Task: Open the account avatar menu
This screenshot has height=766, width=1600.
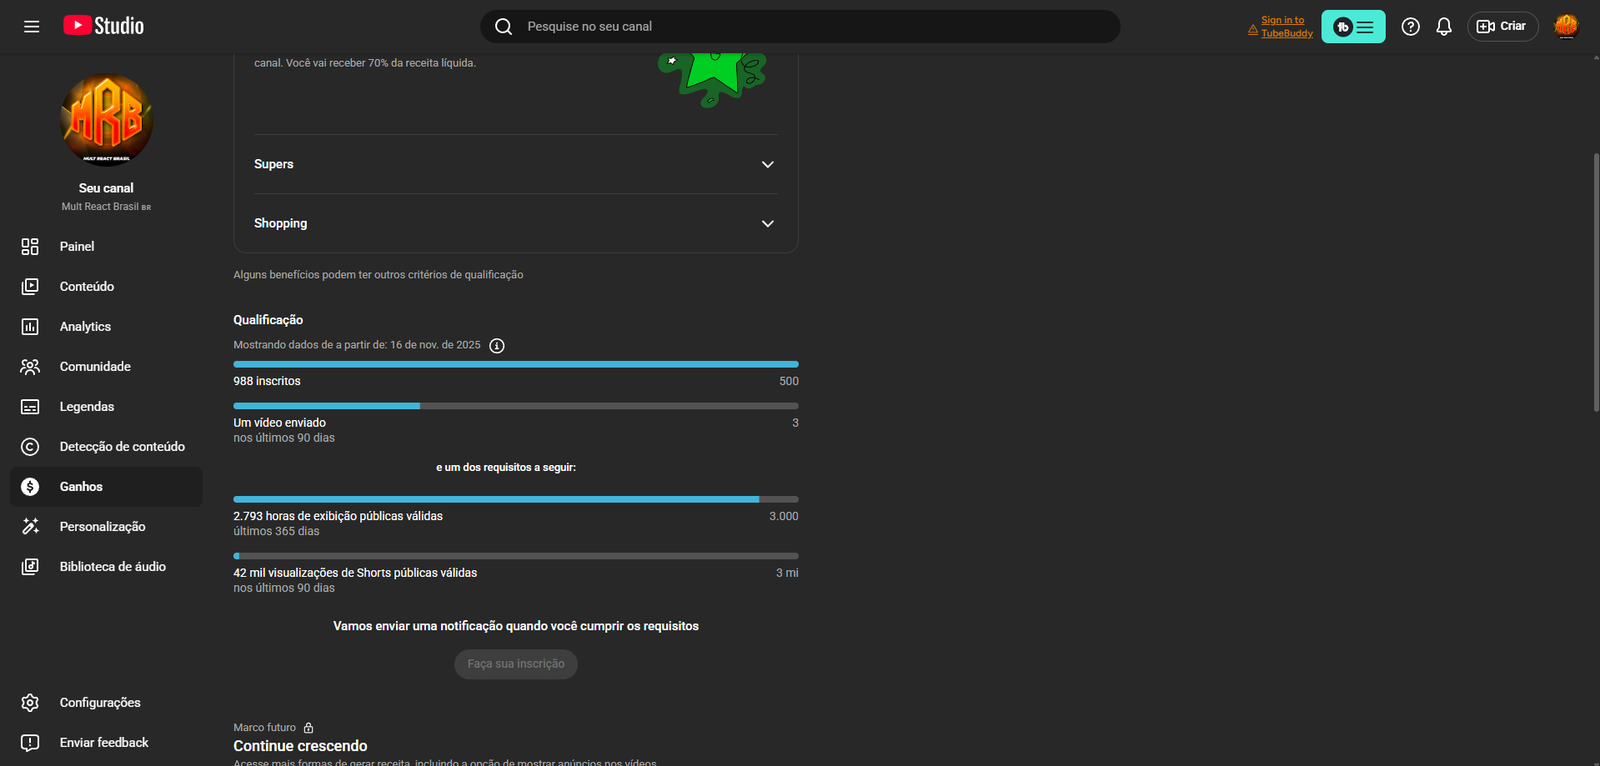Action: (1566, 27)
